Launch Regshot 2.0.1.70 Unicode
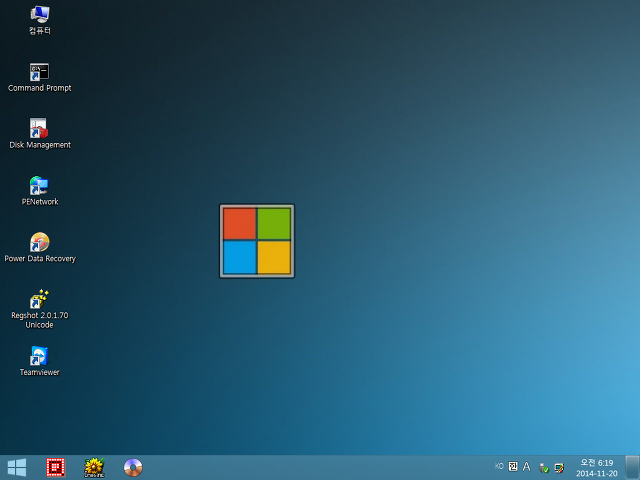This screenshot has width=640, height=480. coord(40,309)
